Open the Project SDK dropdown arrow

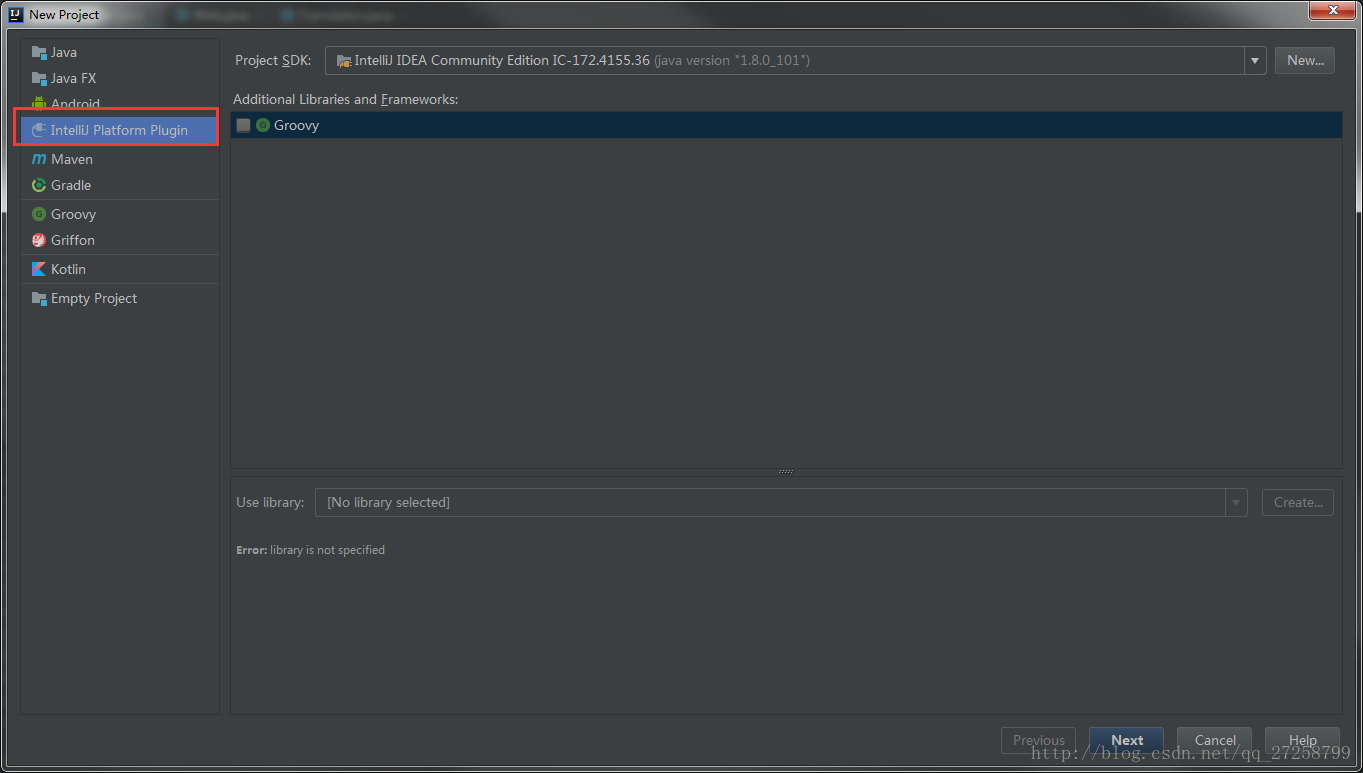[1255, 61]
